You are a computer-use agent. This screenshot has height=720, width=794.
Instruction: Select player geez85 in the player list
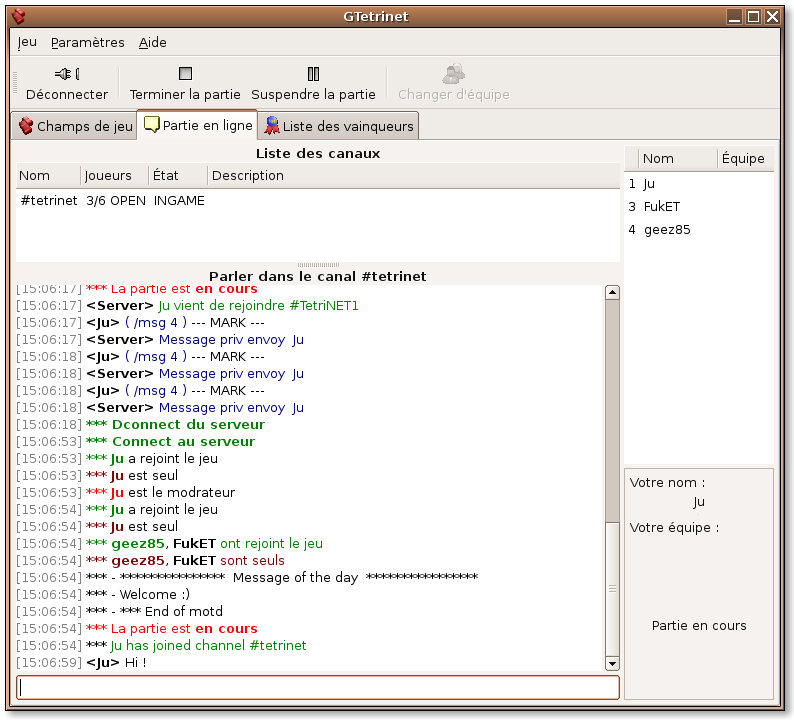click(x=699, y=230)
